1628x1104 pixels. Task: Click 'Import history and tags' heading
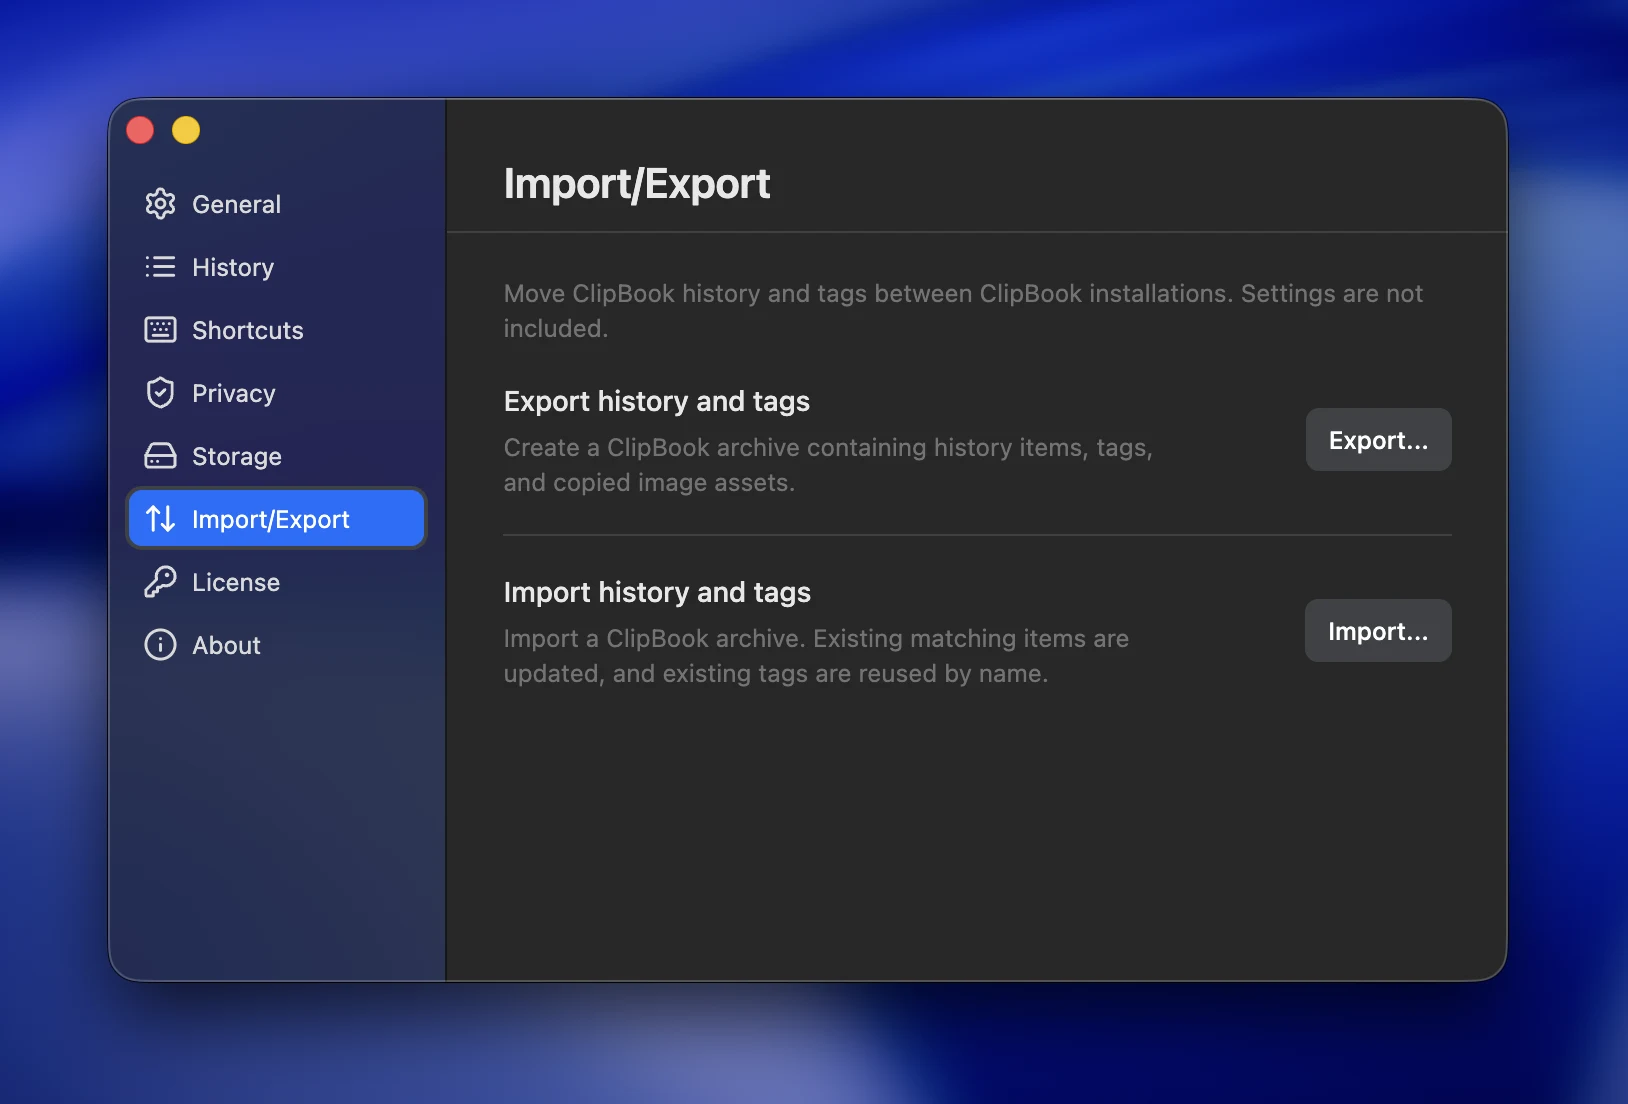click(657, 592)
